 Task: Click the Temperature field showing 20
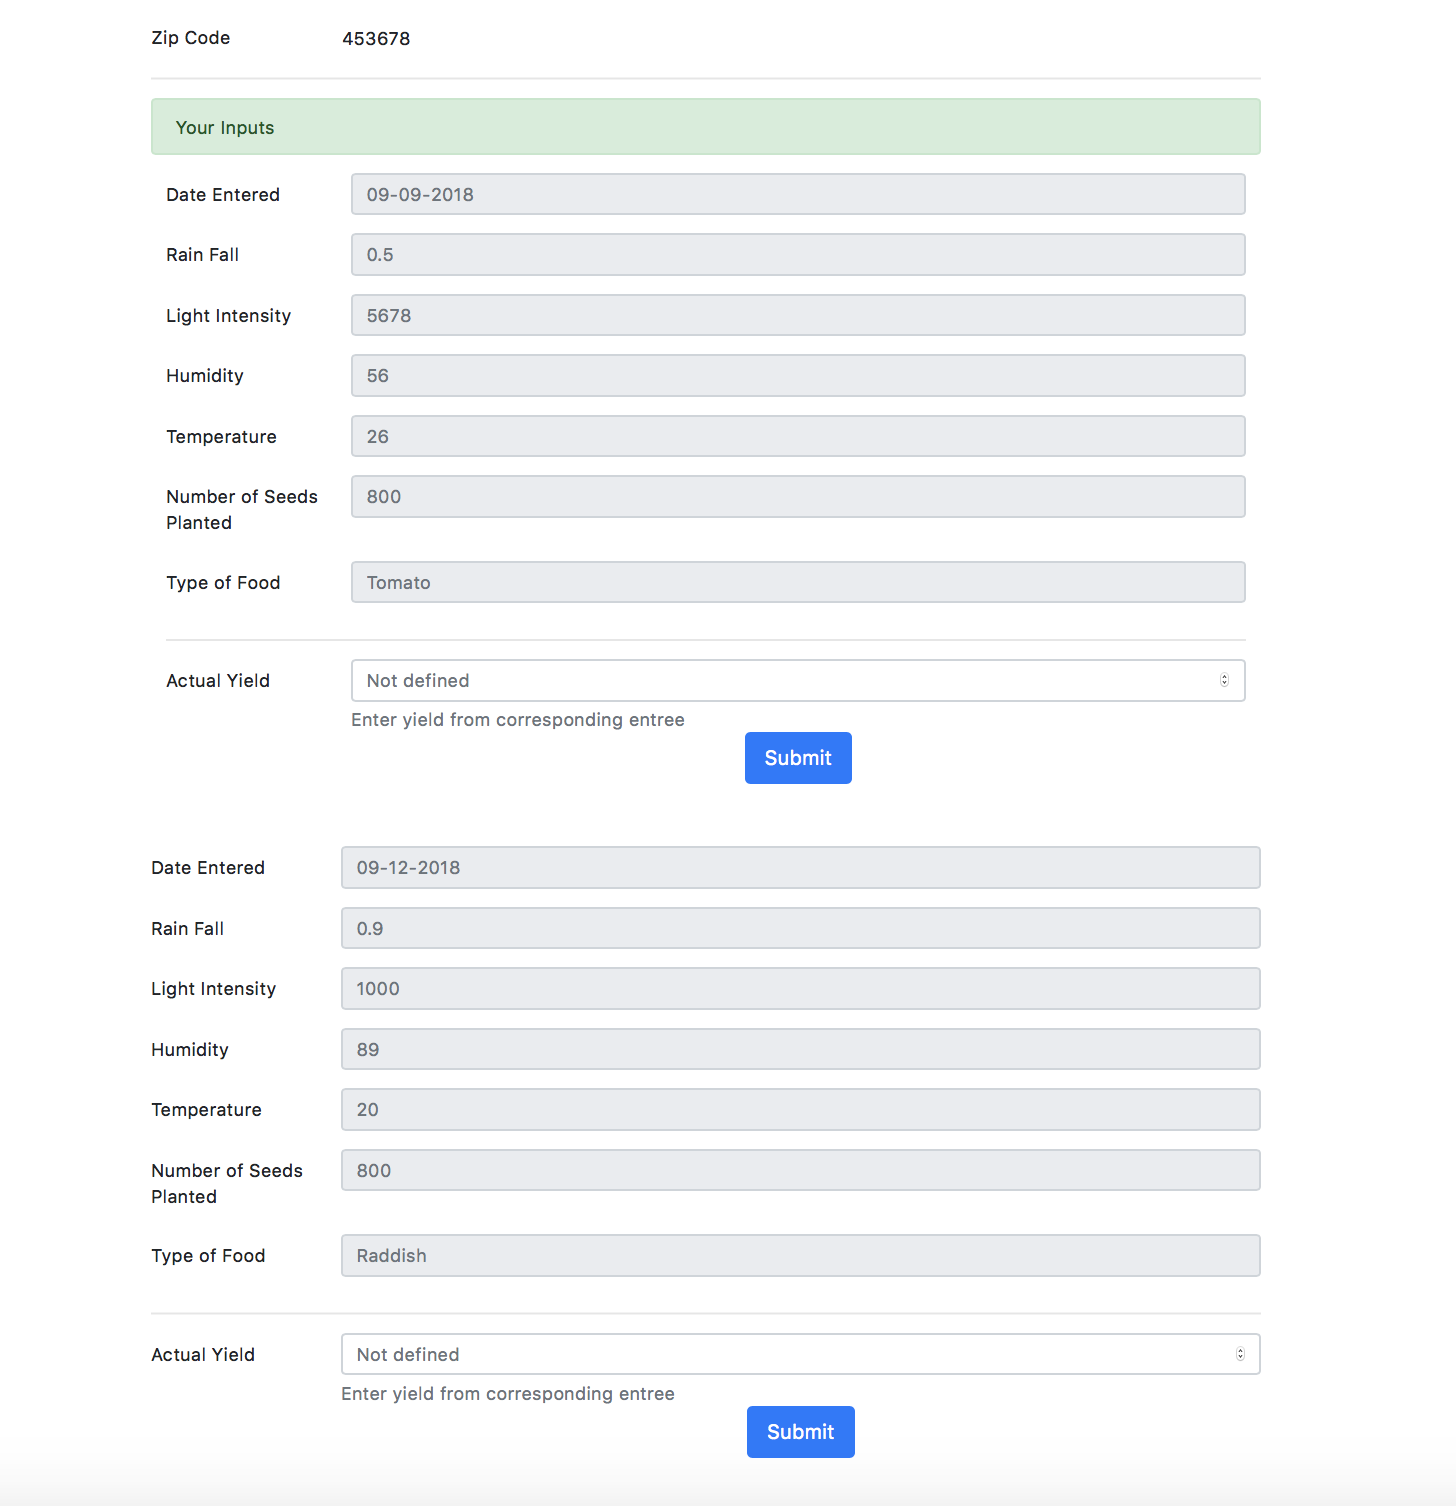pos(800,1110)
